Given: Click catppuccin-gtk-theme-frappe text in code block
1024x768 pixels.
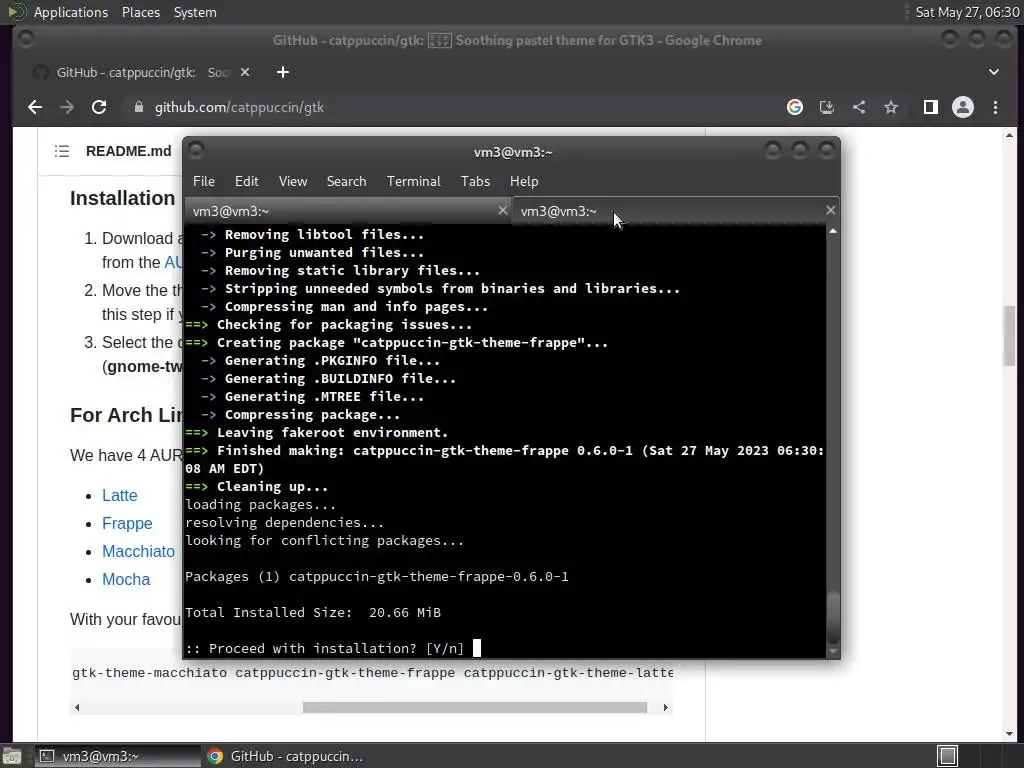Looking at the screenshot, I should [x=345, y=673].
